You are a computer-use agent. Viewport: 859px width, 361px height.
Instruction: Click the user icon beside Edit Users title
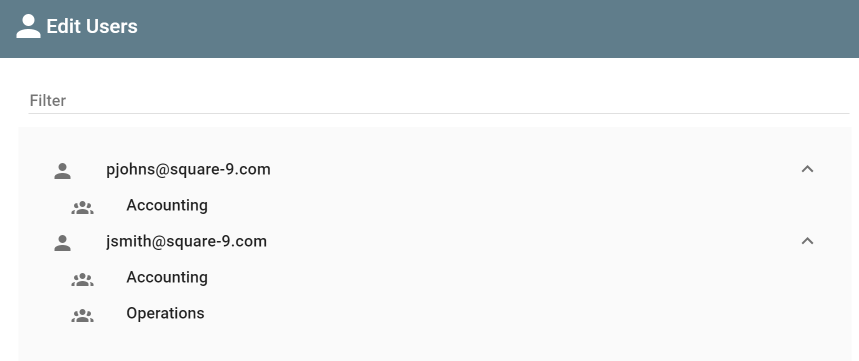pyautogui.click(x=28, y=26)
